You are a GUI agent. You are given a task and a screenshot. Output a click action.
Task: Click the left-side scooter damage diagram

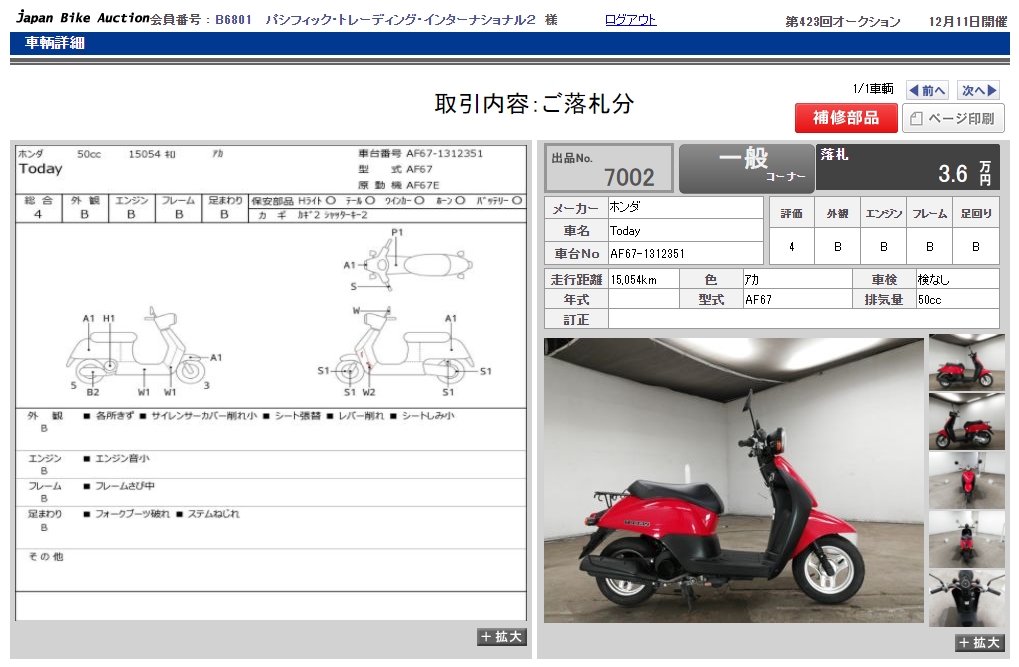[144, 352]
